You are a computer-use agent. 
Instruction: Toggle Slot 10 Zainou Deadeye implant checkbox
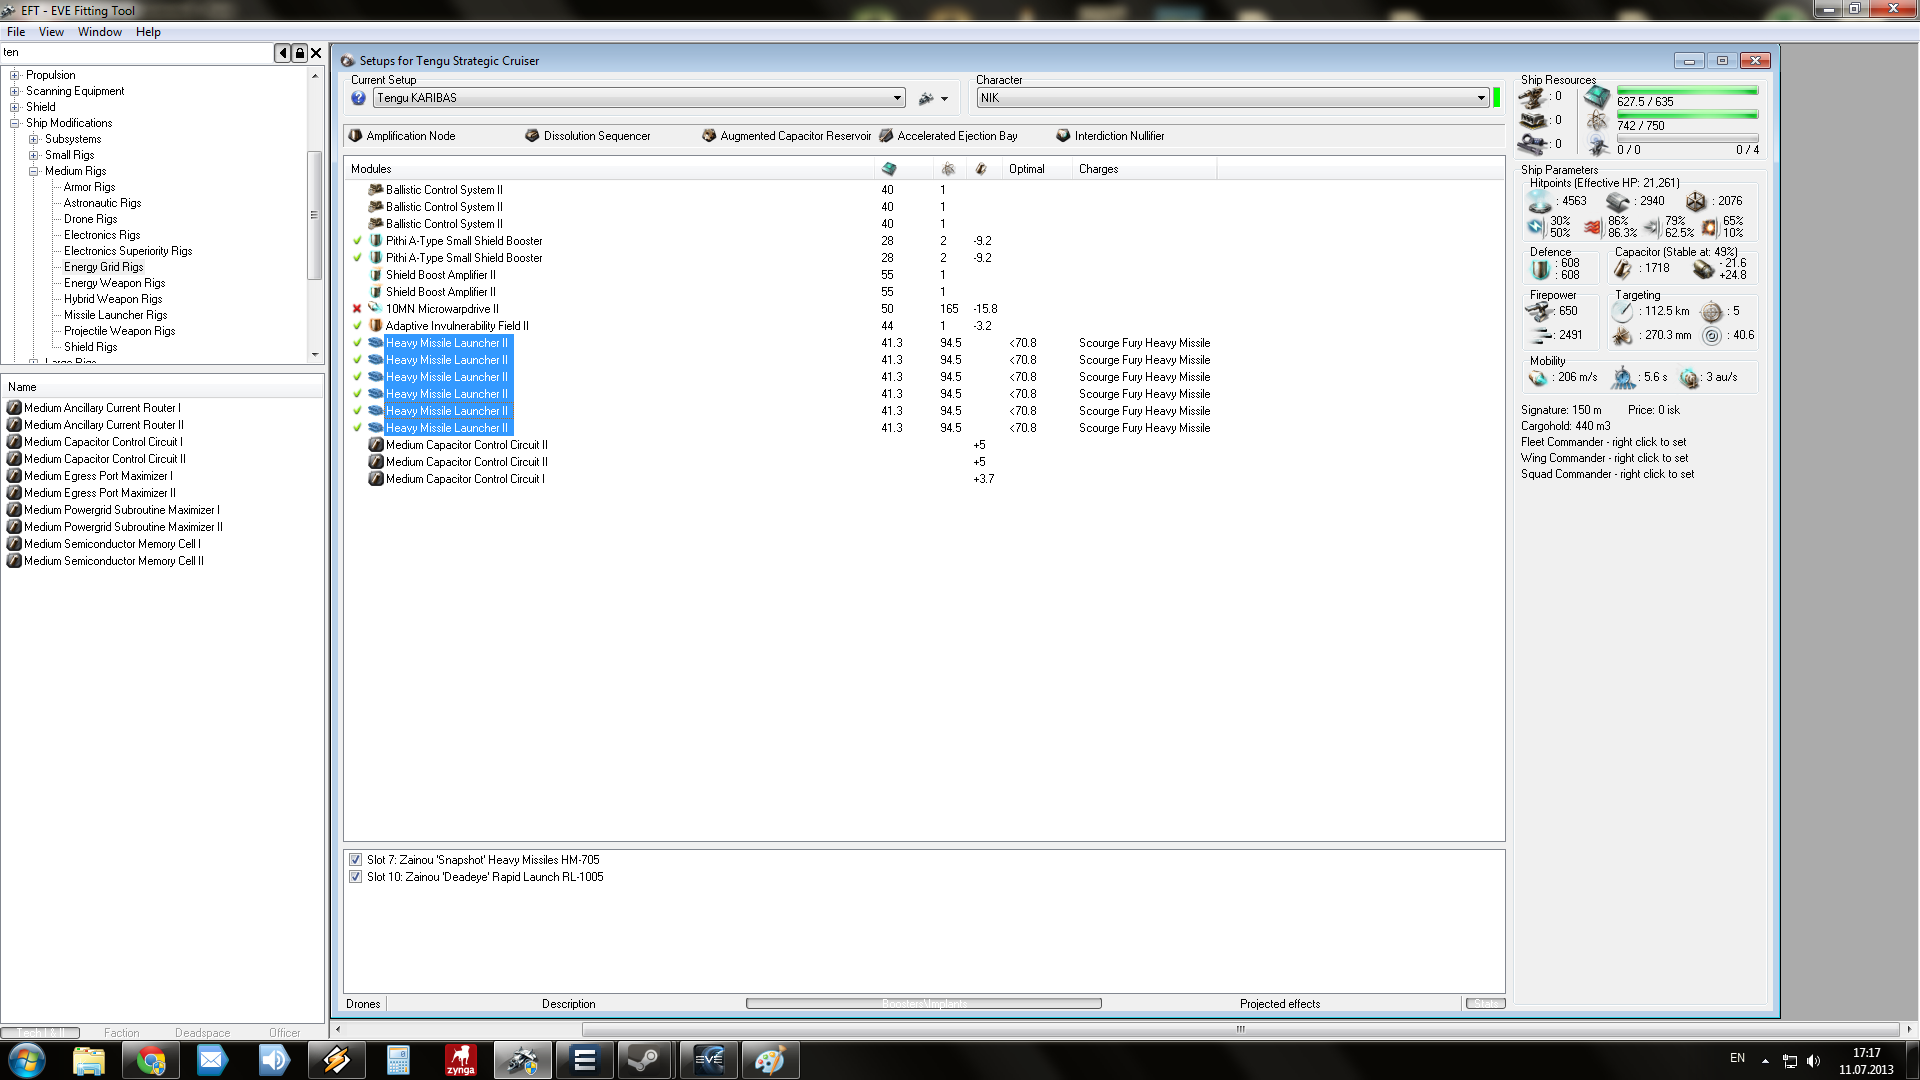tap(355, 877)
